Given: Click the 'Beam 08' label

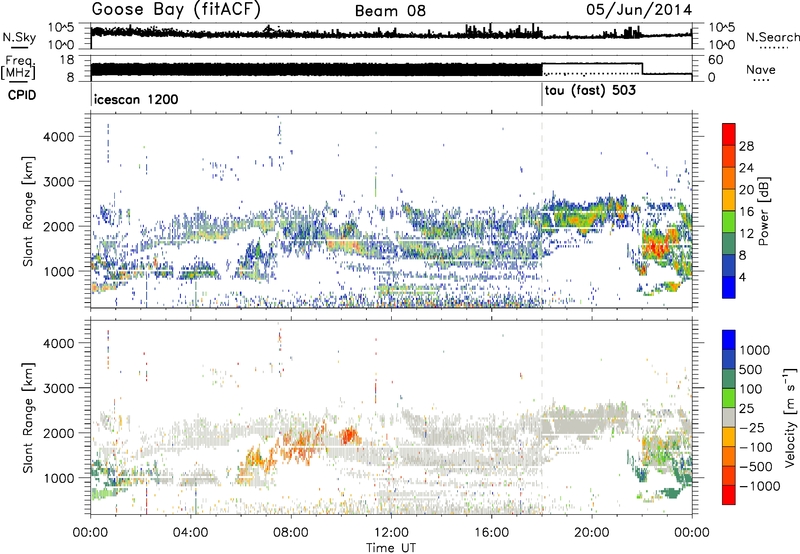Looking at the screenshot, I should pyautogui.click(x=390, y=11).
